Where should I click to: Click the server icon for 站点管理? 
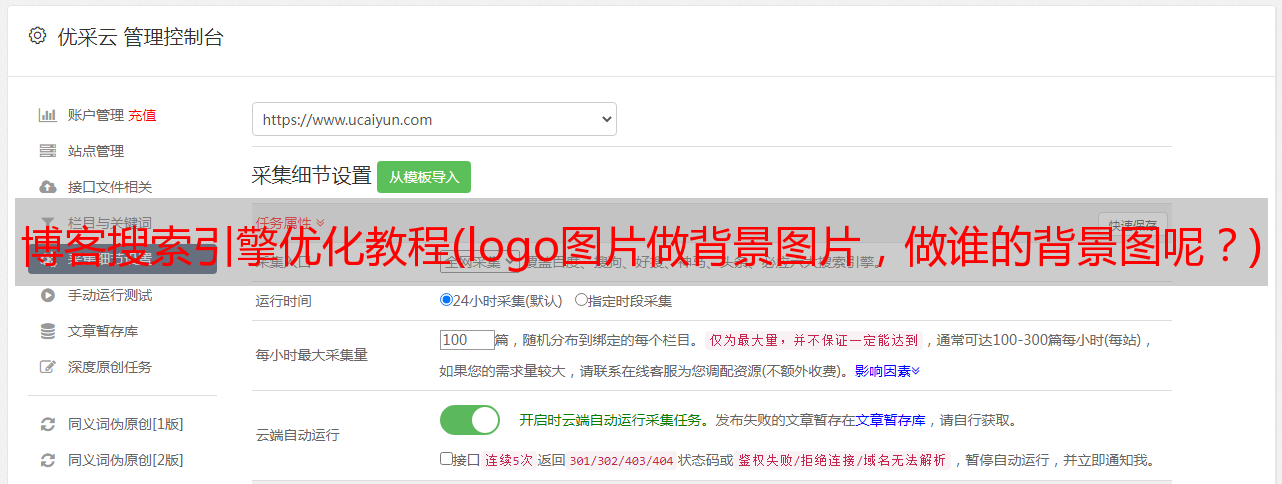47,151
